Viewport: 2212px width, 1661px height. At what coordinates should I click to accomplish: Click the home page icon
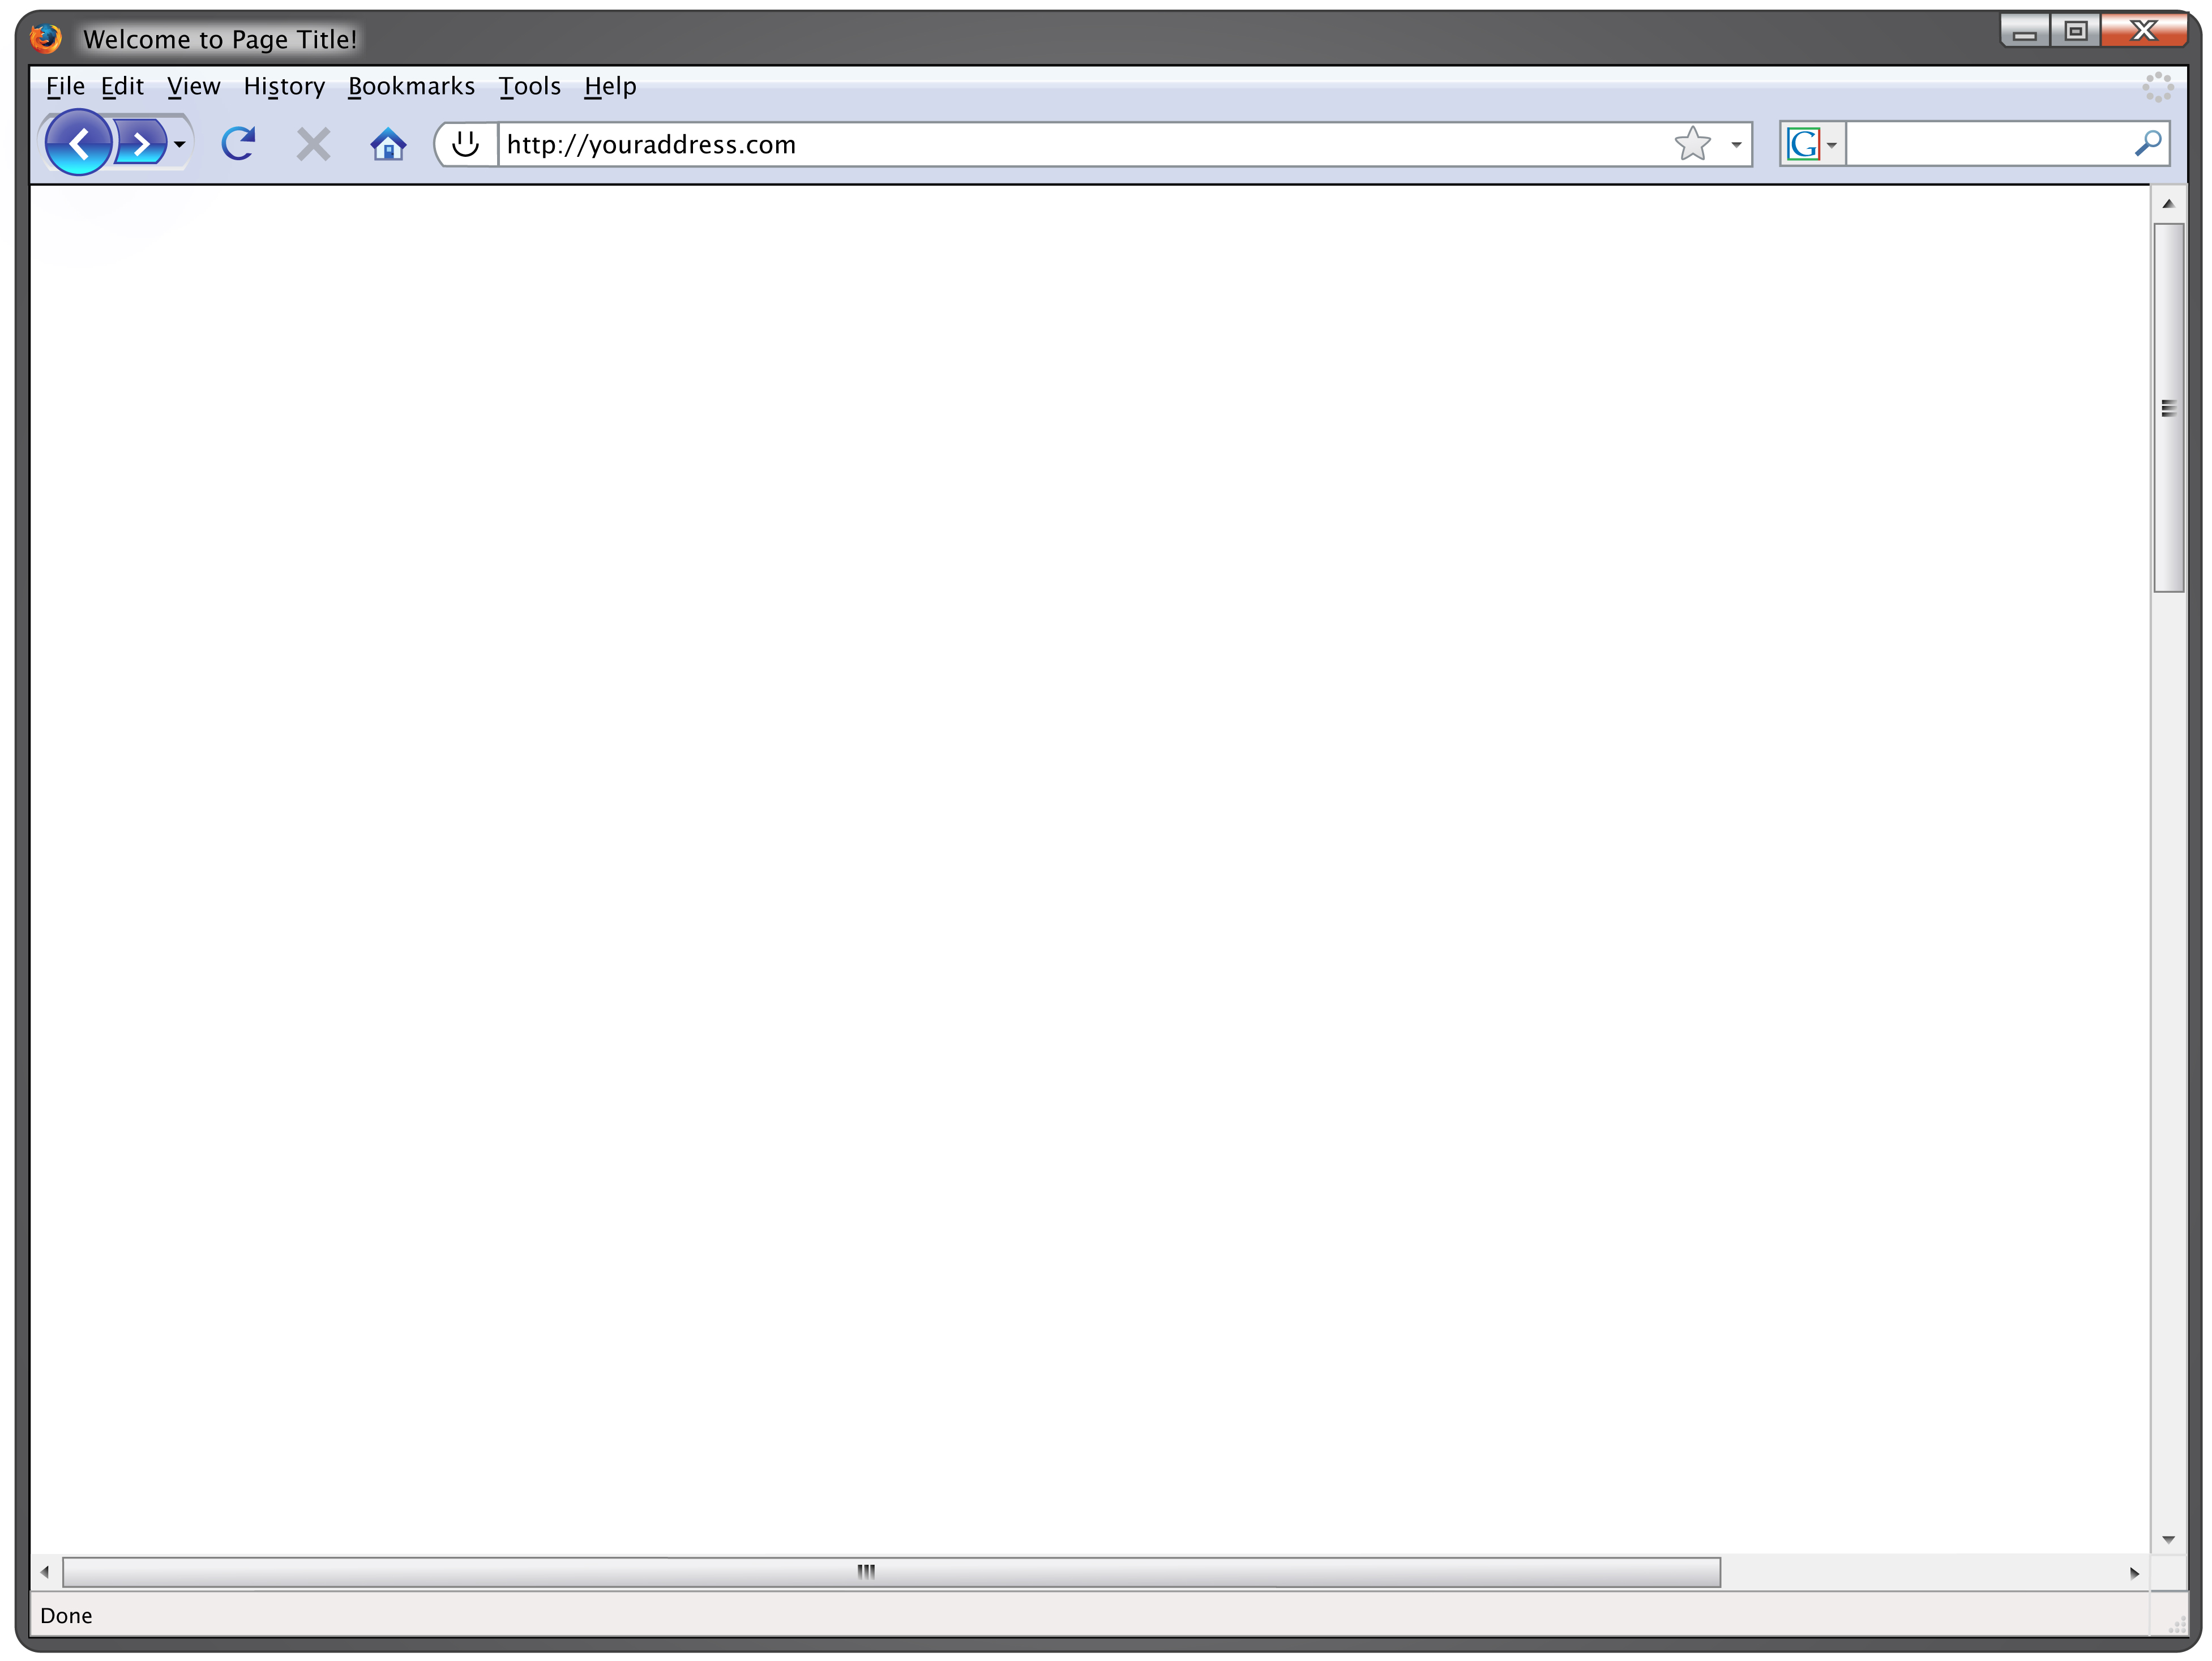click(386, 143)
